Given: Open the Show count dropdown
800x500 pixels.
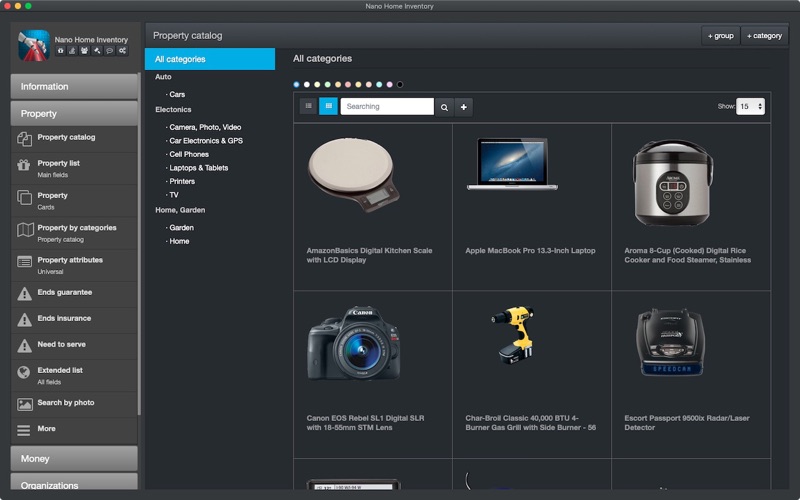Looking at the screenshot, I should tap(750, 106).
